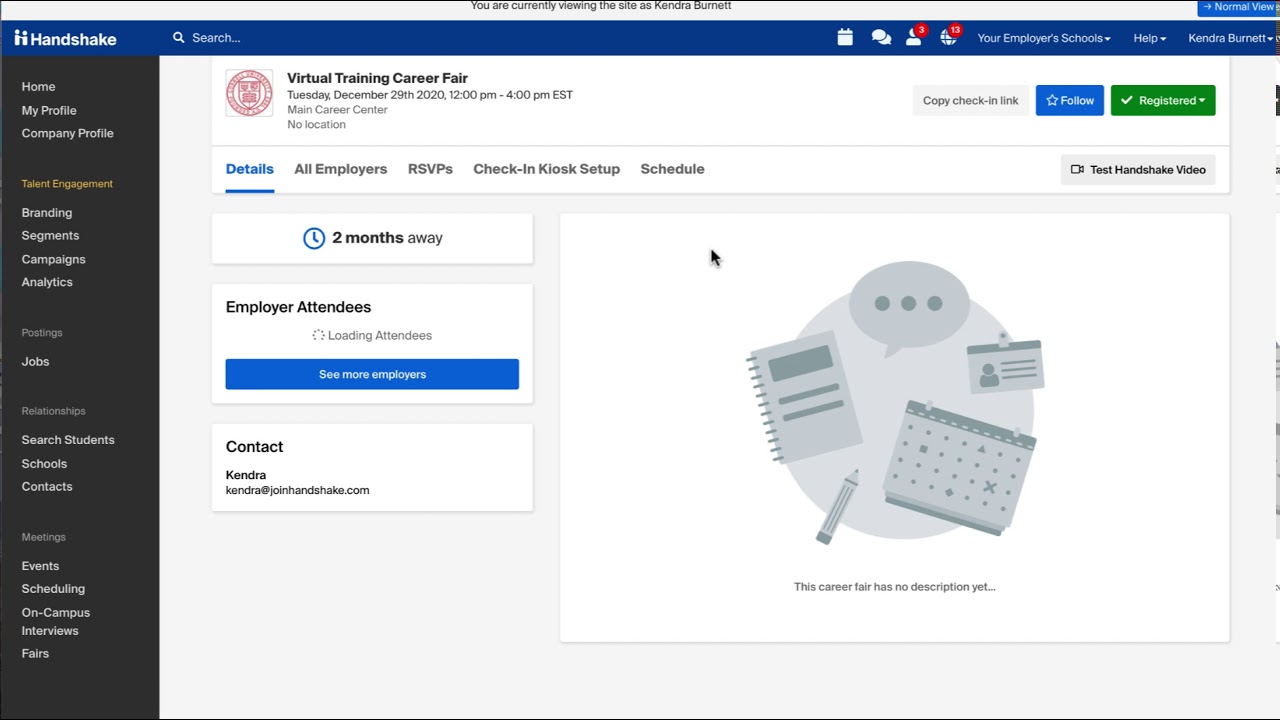Open Branding in the sidebar
The image size is (1280, 720).
pos(47,213)
